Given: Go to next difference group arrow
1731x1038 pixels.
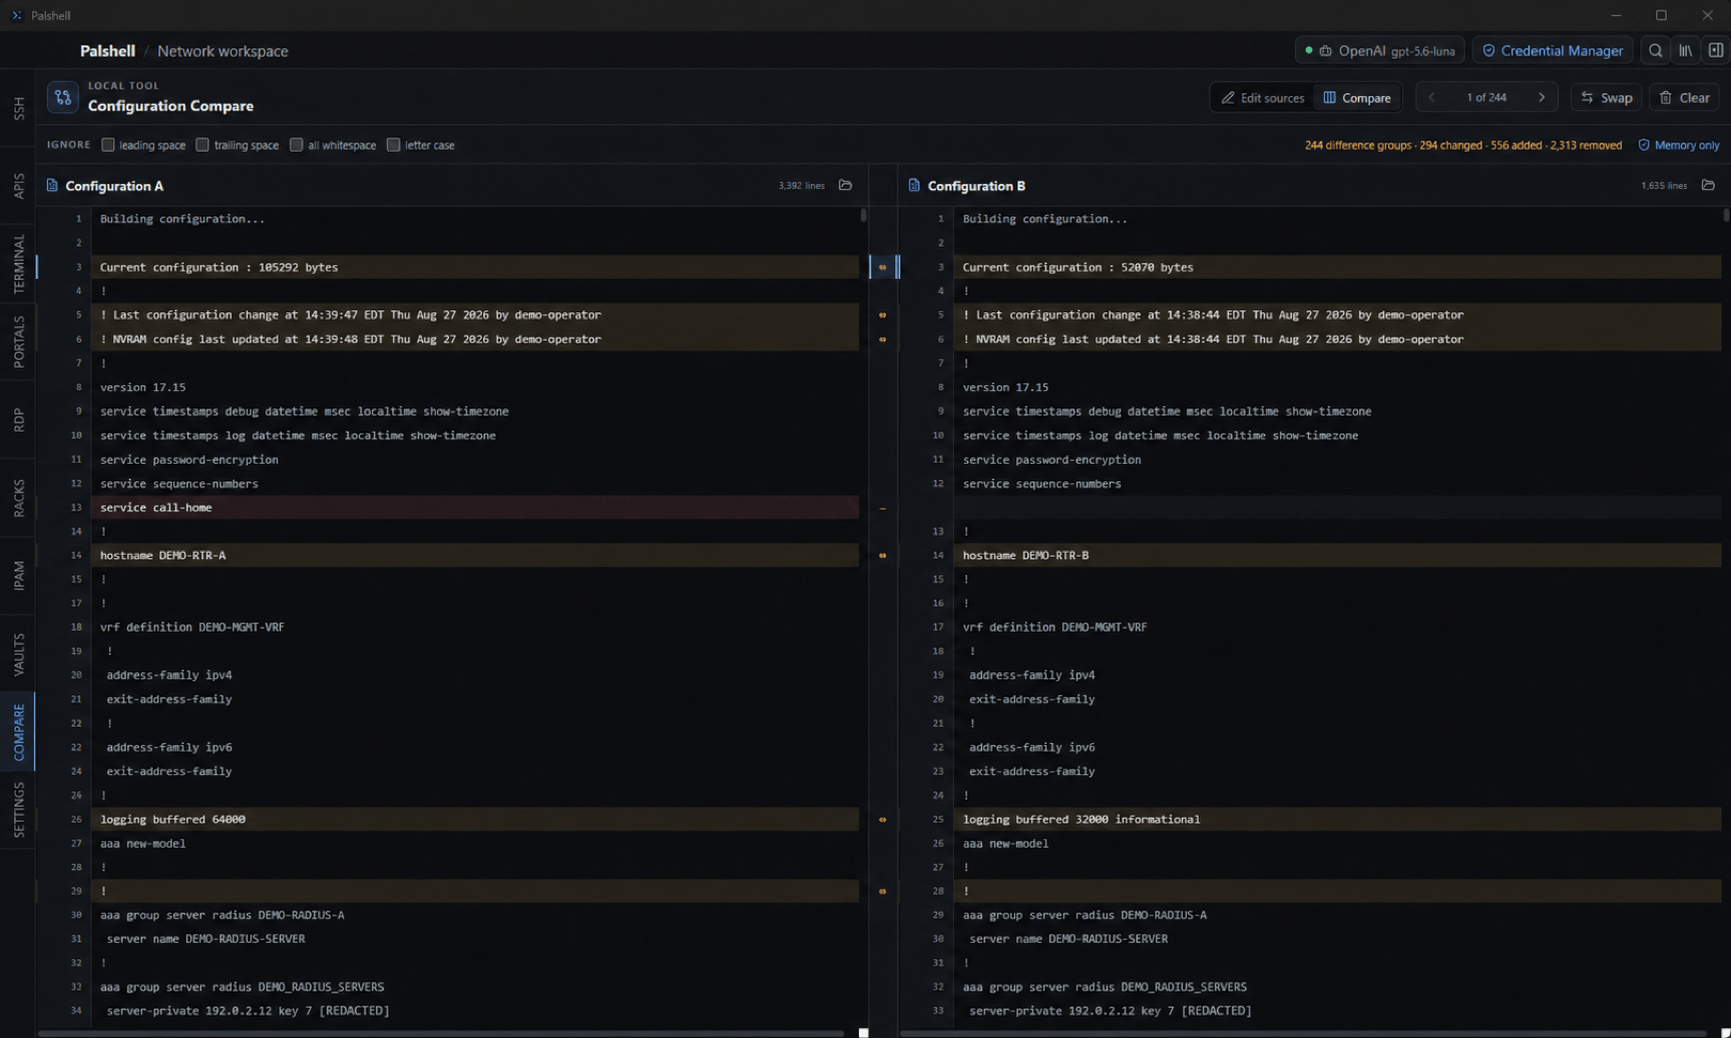Looking at the screenshot, I should [1541, 97].
